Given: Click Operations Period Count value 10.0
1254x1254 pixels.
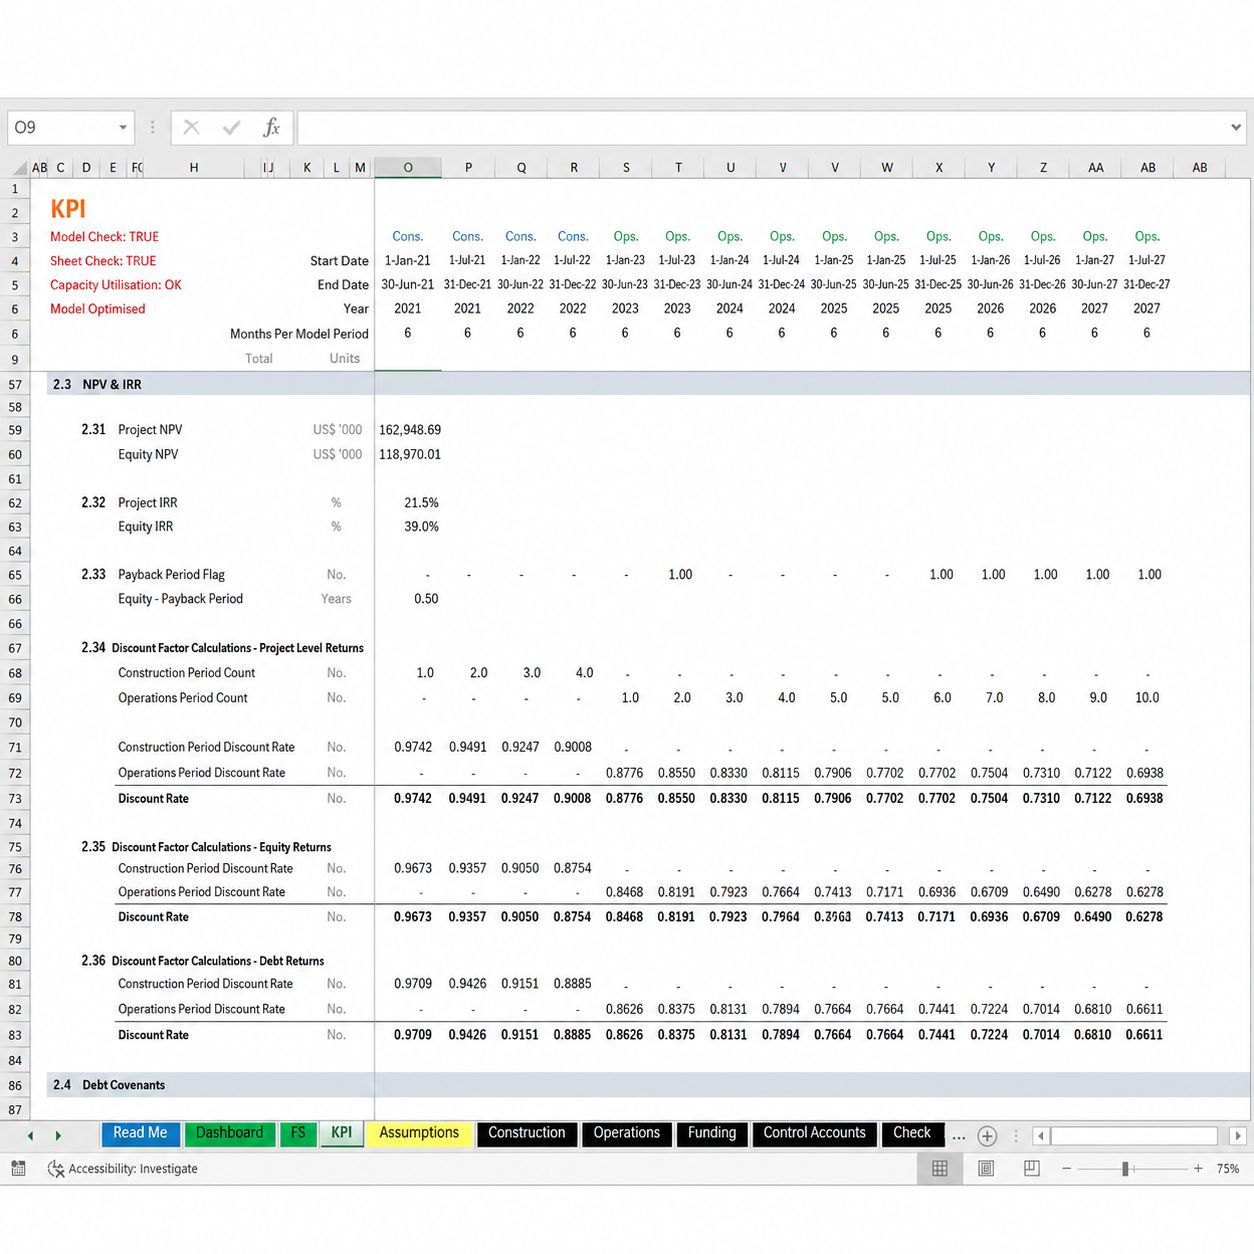Looking at the screenshot, I should pyautogui.click(x=1147, y=698).
